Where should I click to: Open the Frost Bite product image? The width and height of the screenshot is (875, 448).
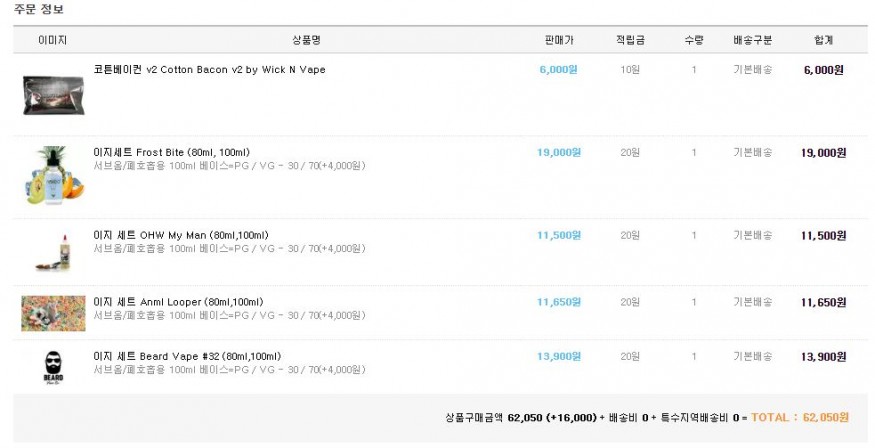point(52,175)
